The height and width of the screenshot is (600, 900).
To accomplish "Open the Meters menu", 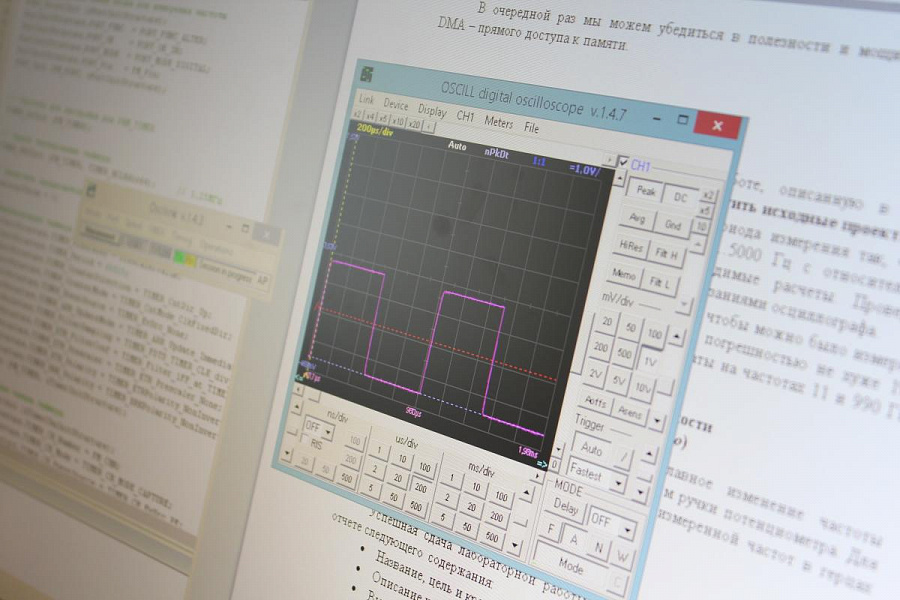I will 498,122.
